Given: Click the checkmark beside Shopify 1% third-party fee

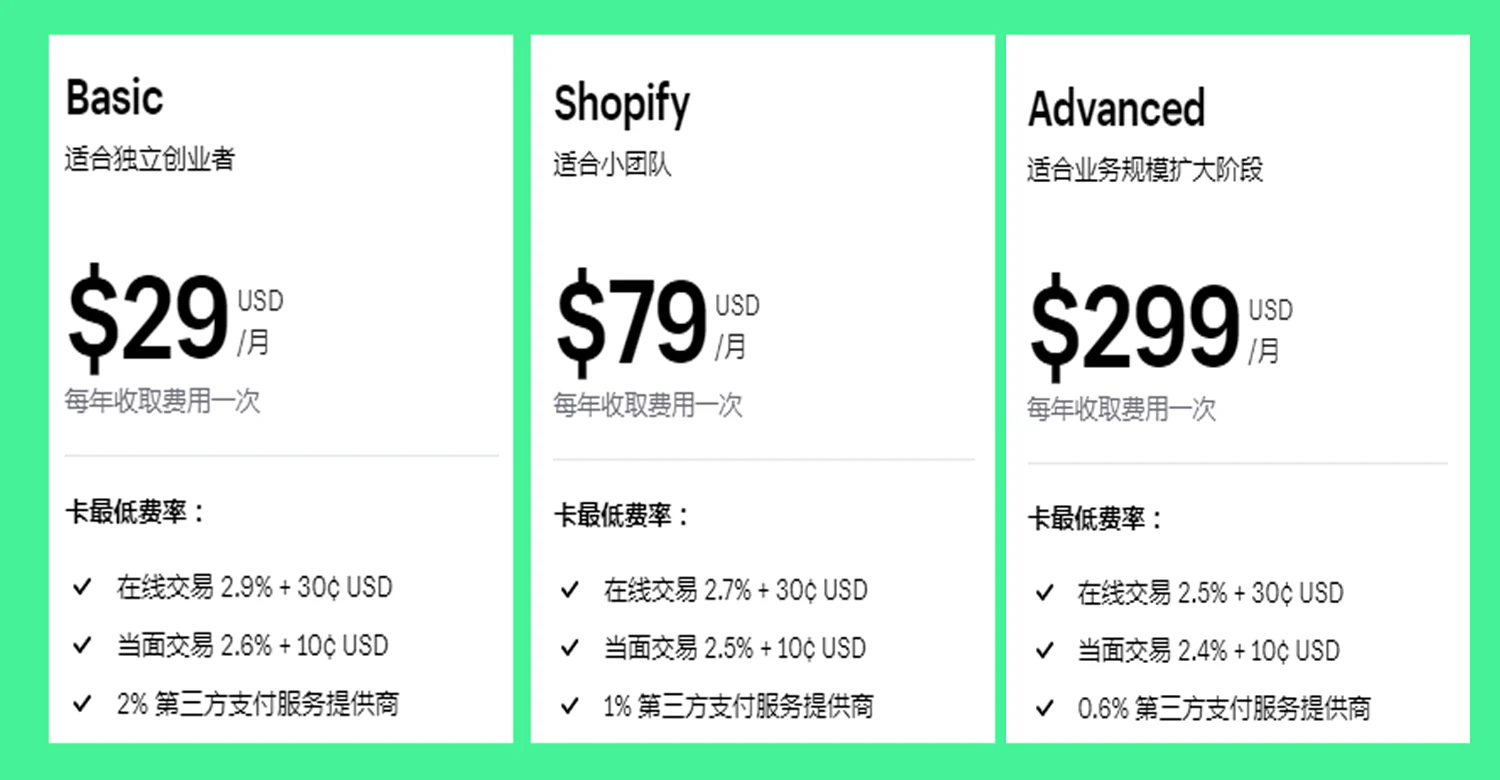Looking at the screenshot, I should click(x=570, y=707).
